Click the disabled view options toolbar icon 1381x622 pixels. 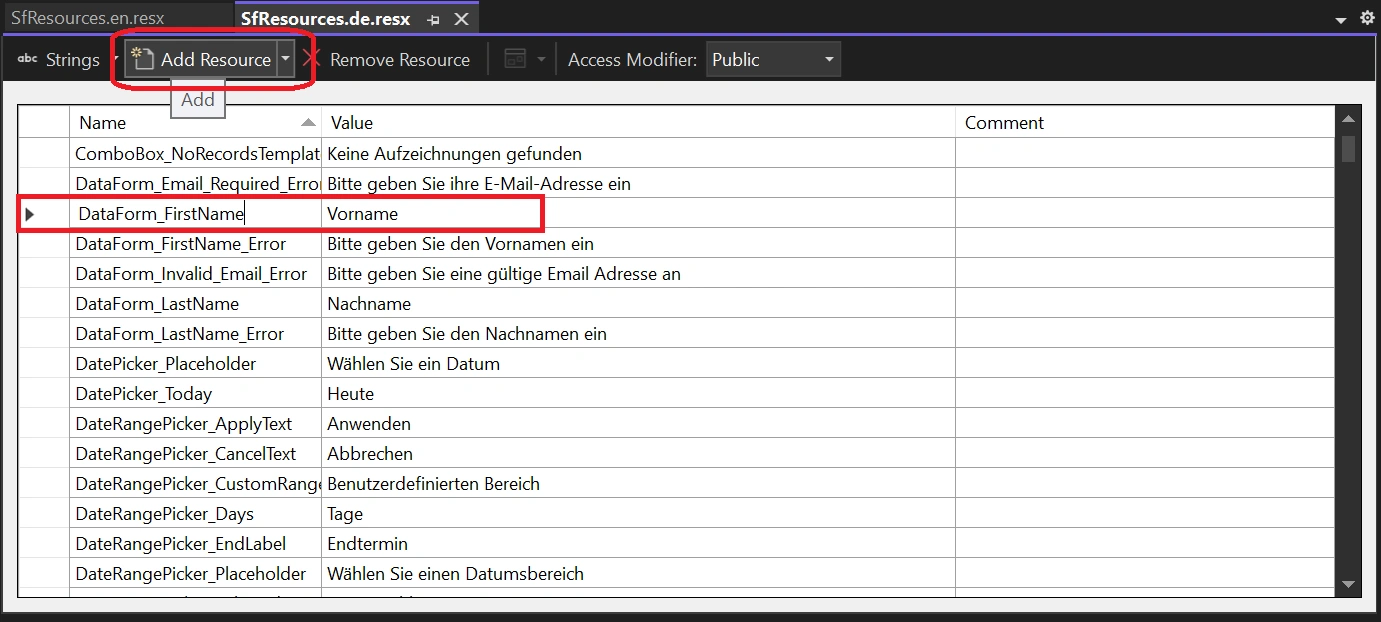pyautogui.click(x=515, y=60)
